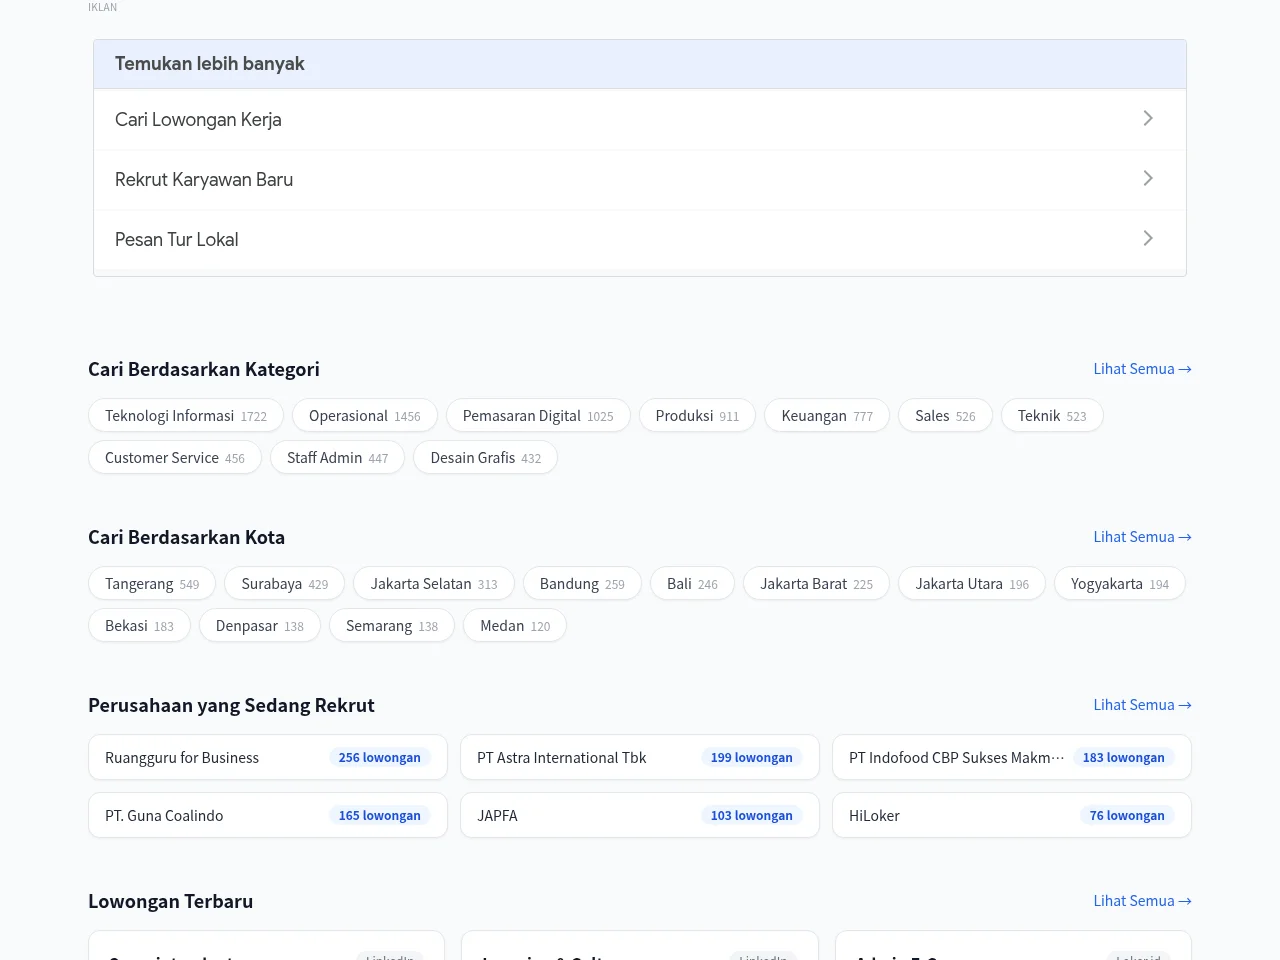The image size is (1280, 960).
Task: Click the 183 lowongan badge
Action: (1124, 758)
